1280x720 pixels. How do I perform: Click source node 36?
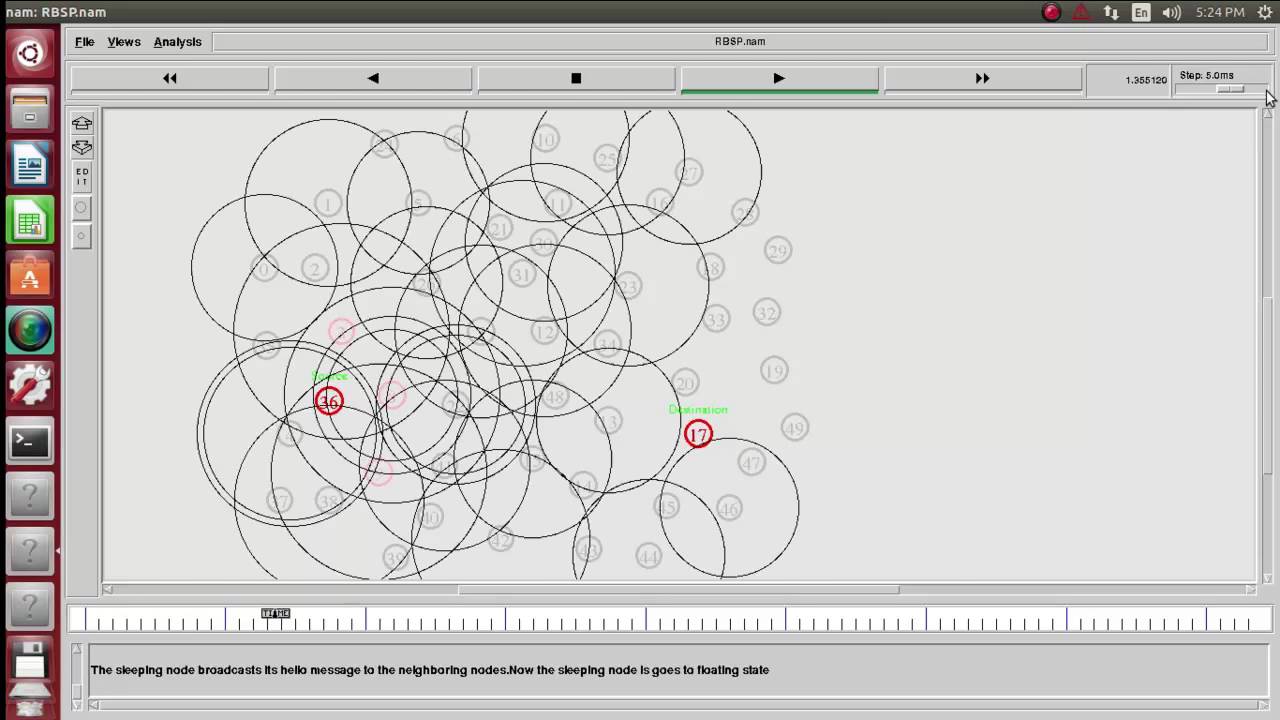click(x=329, y=402)
